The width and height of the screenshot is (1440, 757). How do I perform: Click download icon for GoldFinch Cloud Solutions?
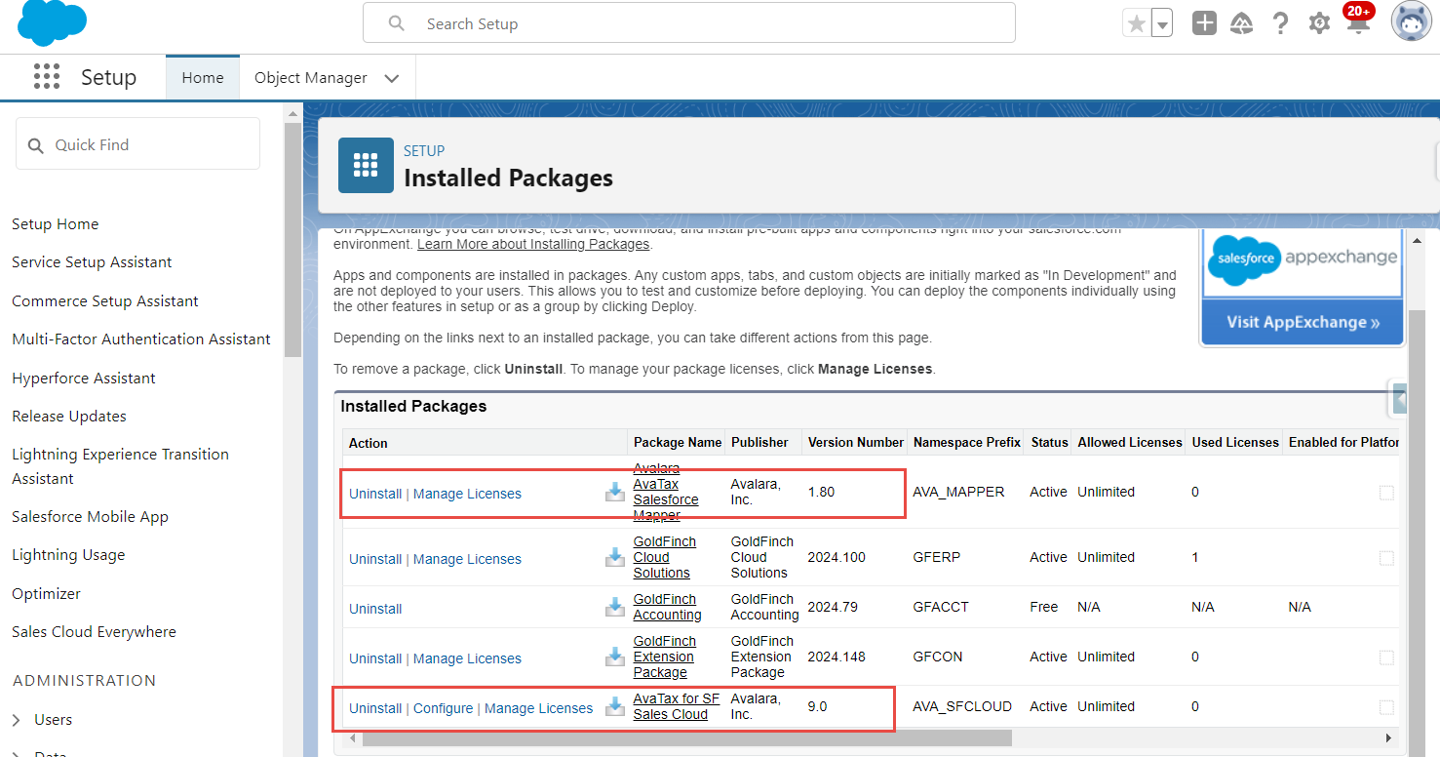[615, 558]
